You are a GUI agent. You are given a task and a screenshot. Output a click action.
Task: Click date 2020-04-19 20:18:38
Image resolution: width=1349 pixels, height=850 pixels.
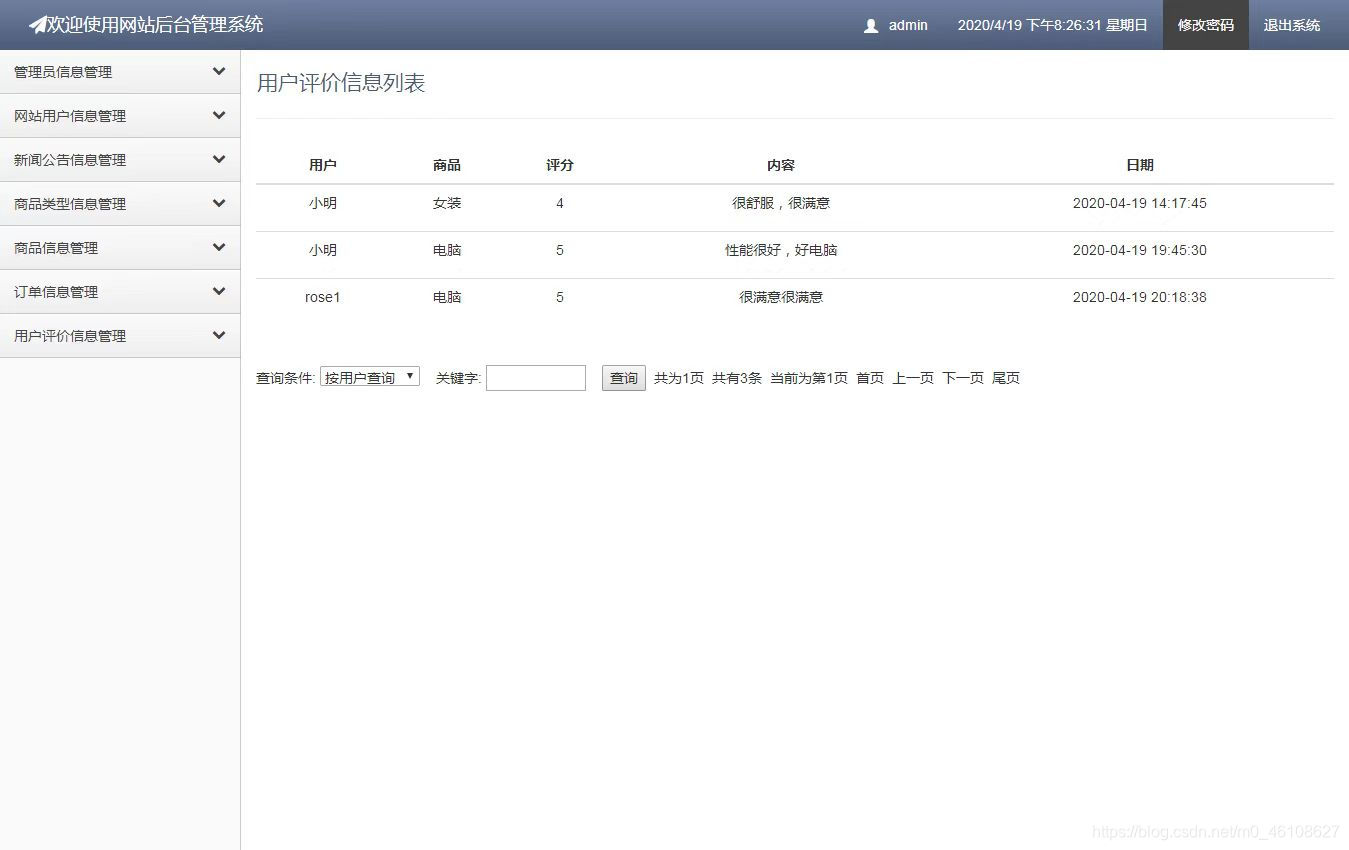[1140, 297]
